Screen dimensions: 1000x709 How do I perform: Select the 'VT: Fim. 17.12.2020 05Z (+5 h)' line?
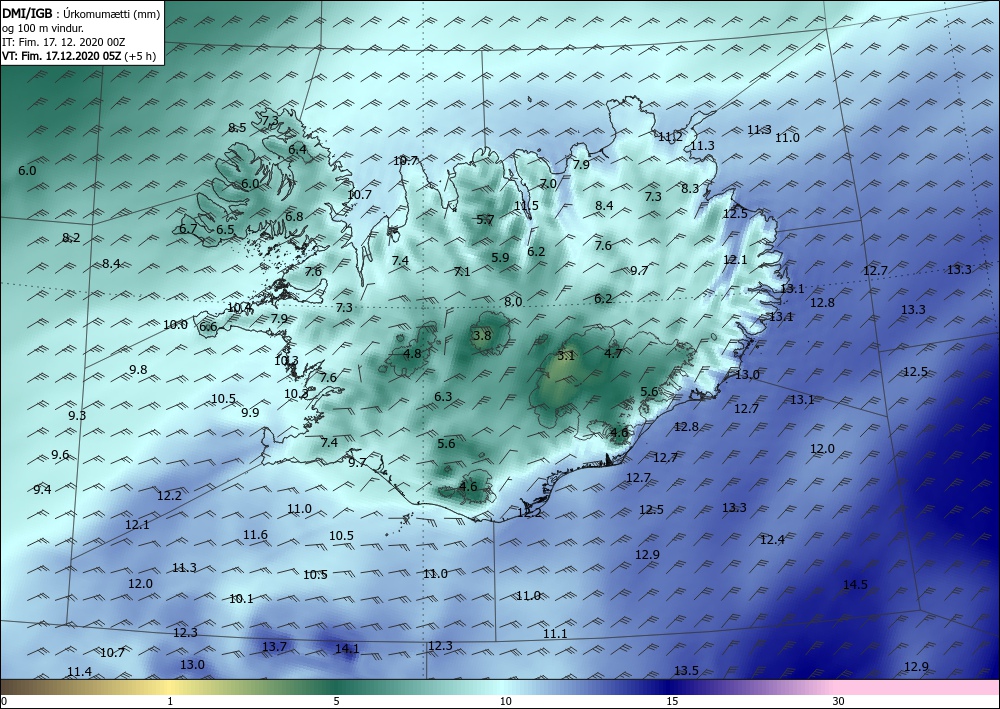(x=79, y=55)
